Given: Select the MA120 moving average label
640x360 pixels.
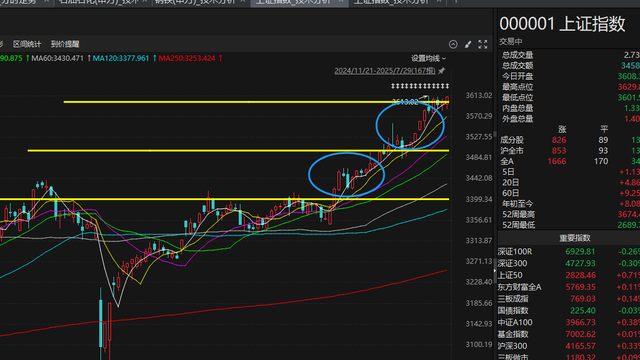Looking at the screenshot, I should (120, 58).
